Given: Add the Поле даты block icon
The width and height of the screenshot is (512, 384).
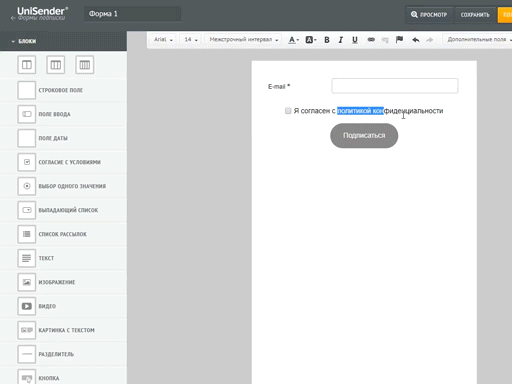Looking at the screenshot, I should (x=27, y=138).
